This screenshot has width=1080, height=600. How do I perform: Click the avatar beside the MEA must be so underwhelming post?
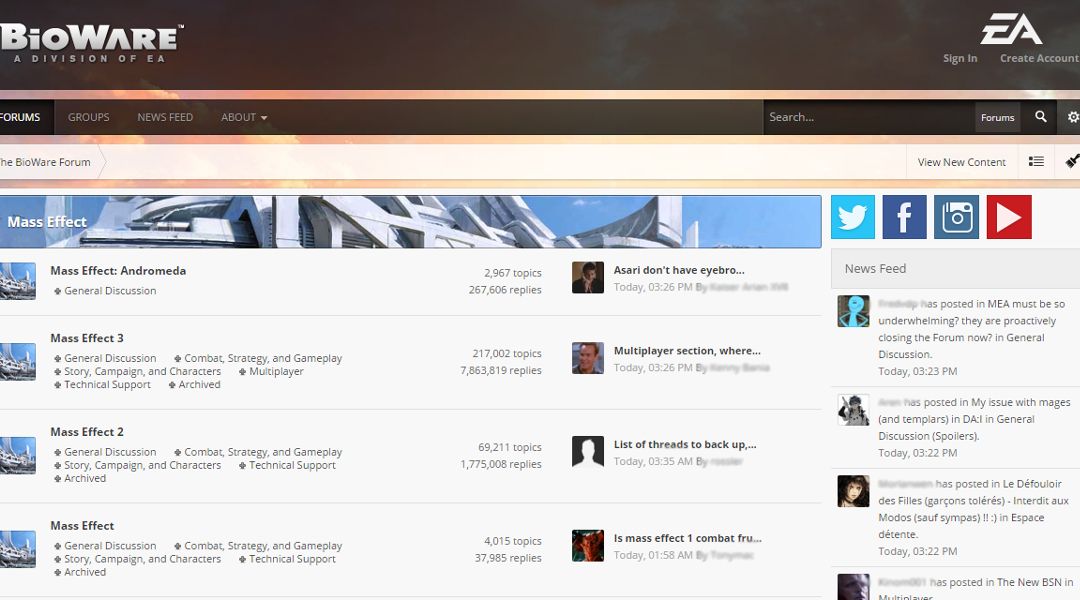click(853, 311)
